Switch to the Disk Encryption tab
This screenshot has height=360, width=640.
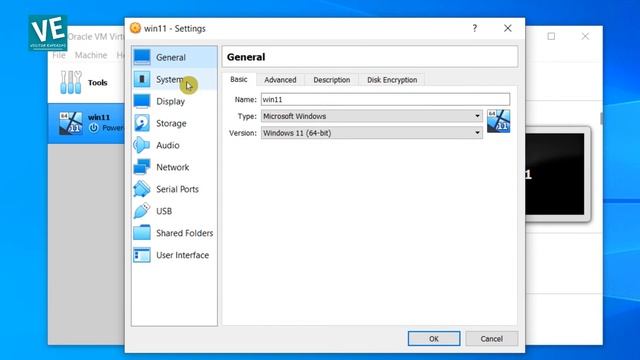392,80
